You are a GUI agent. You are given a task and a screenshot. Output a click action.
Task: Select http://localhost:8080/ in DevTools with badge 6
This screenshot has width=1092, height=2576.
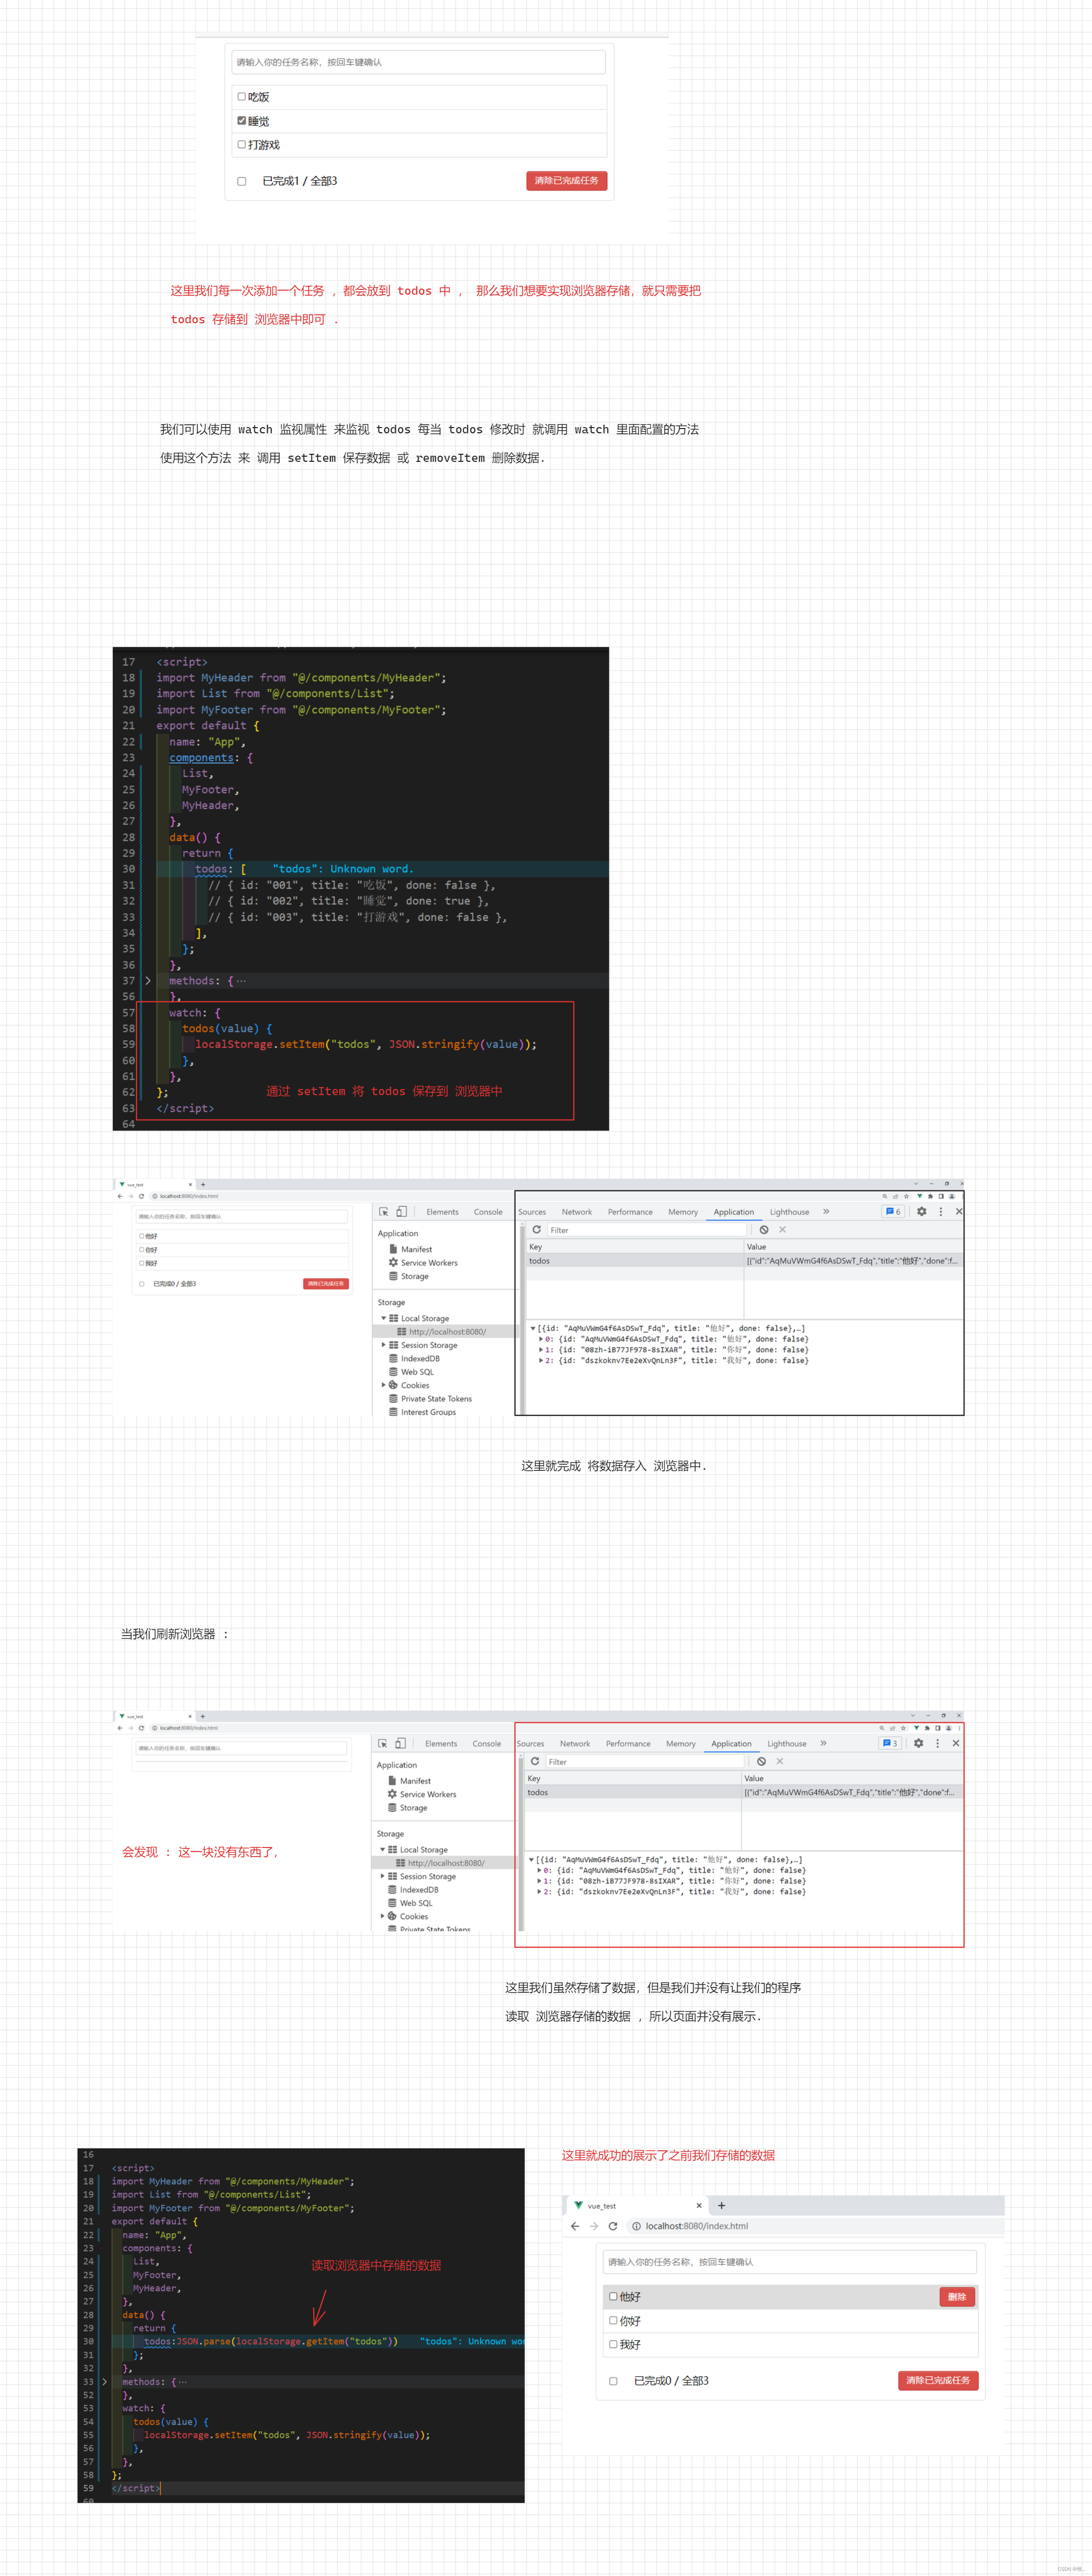coord(447,1331)
